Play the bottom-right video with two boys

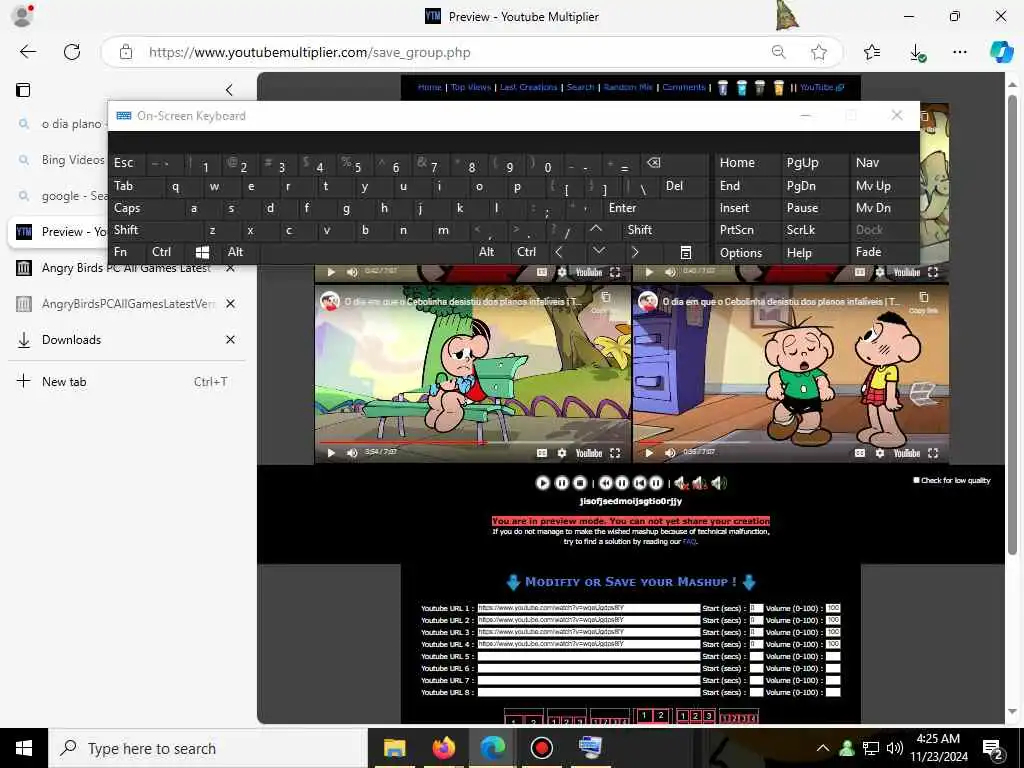point(649,453)
